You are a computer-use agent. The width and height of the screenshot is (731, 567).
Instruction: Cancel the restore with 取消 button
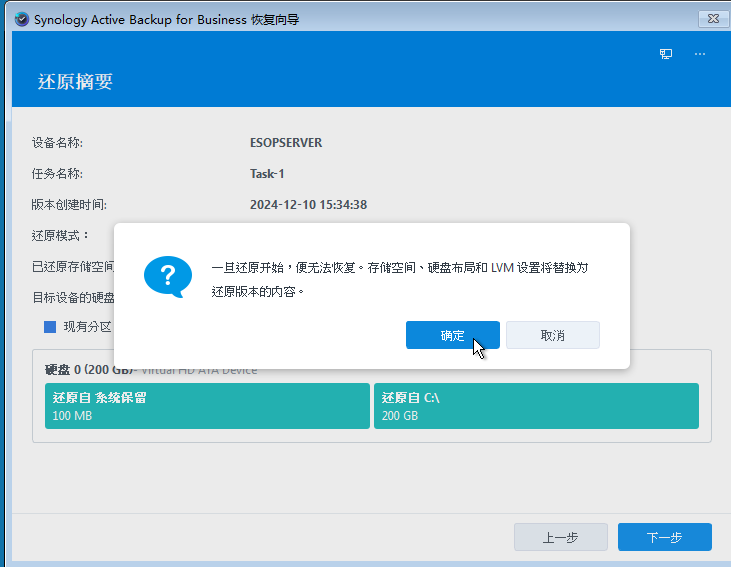pyautogui.click(x=552, y=335)
